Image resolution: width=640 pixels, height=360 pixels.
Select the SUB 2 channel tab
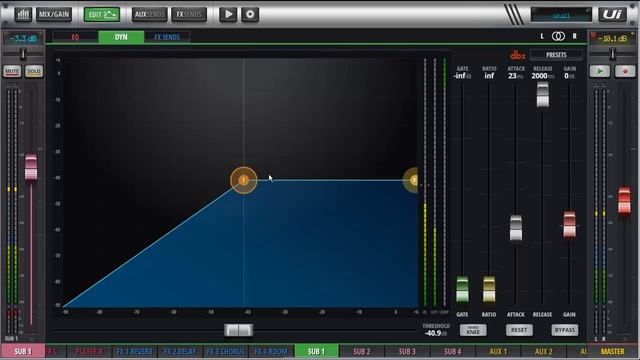point(362,351)
